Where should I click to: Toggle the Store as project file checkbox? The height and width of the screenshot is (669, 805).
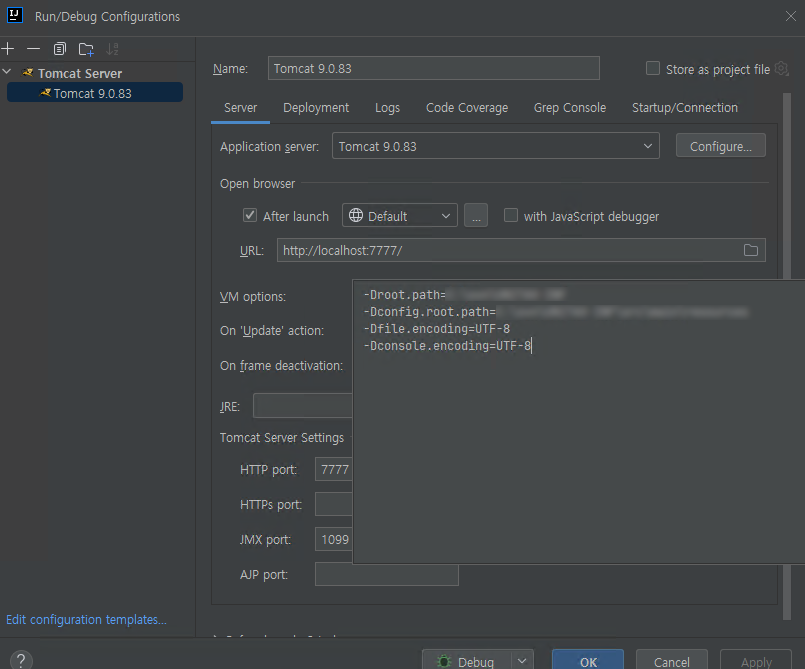coord(653,68)
